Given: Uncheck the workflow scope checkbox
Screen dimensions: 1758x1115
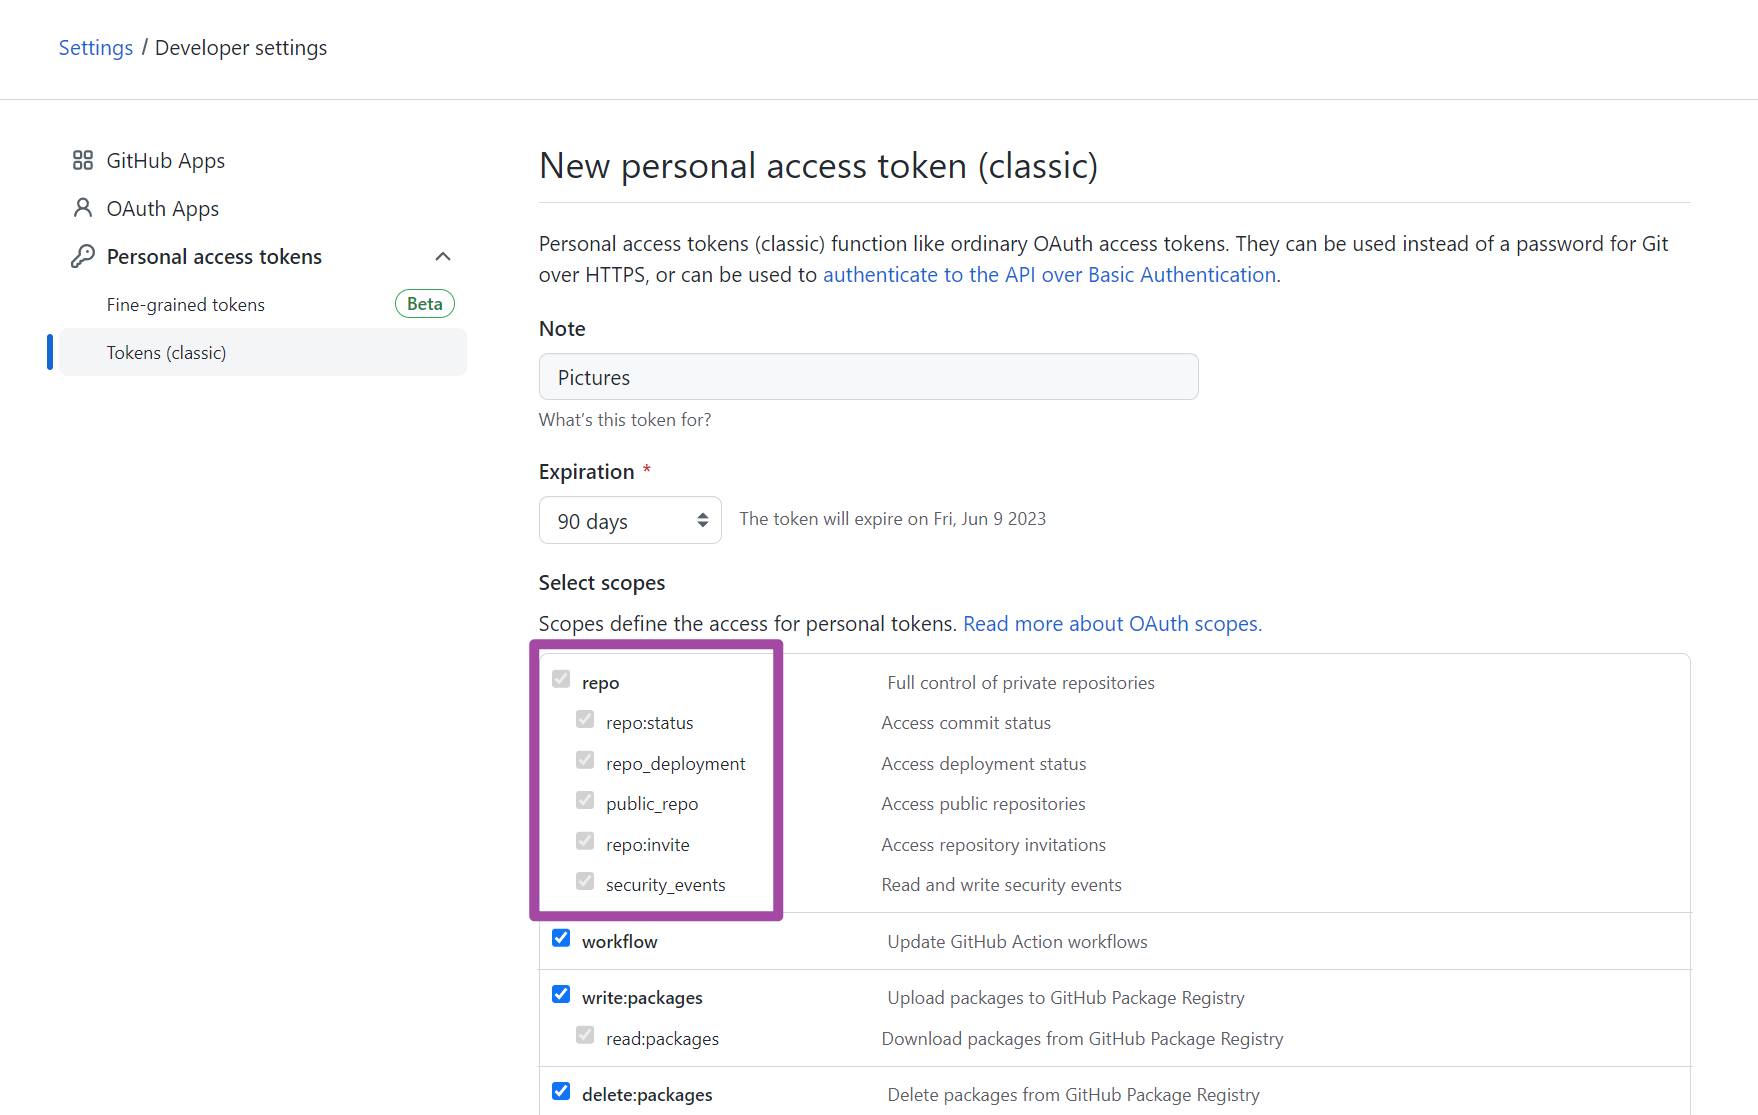Looking at the screenshot, I should [561, 938].
